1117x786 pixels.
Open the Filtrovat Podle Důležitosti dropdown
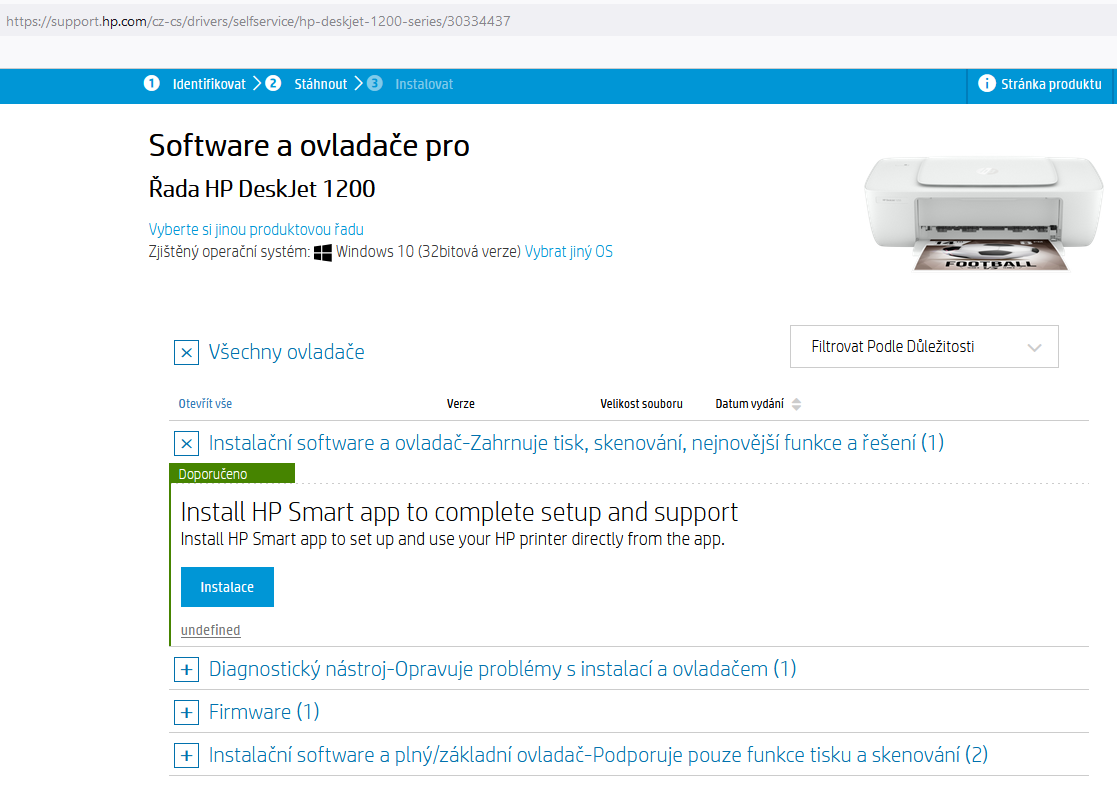923,347
